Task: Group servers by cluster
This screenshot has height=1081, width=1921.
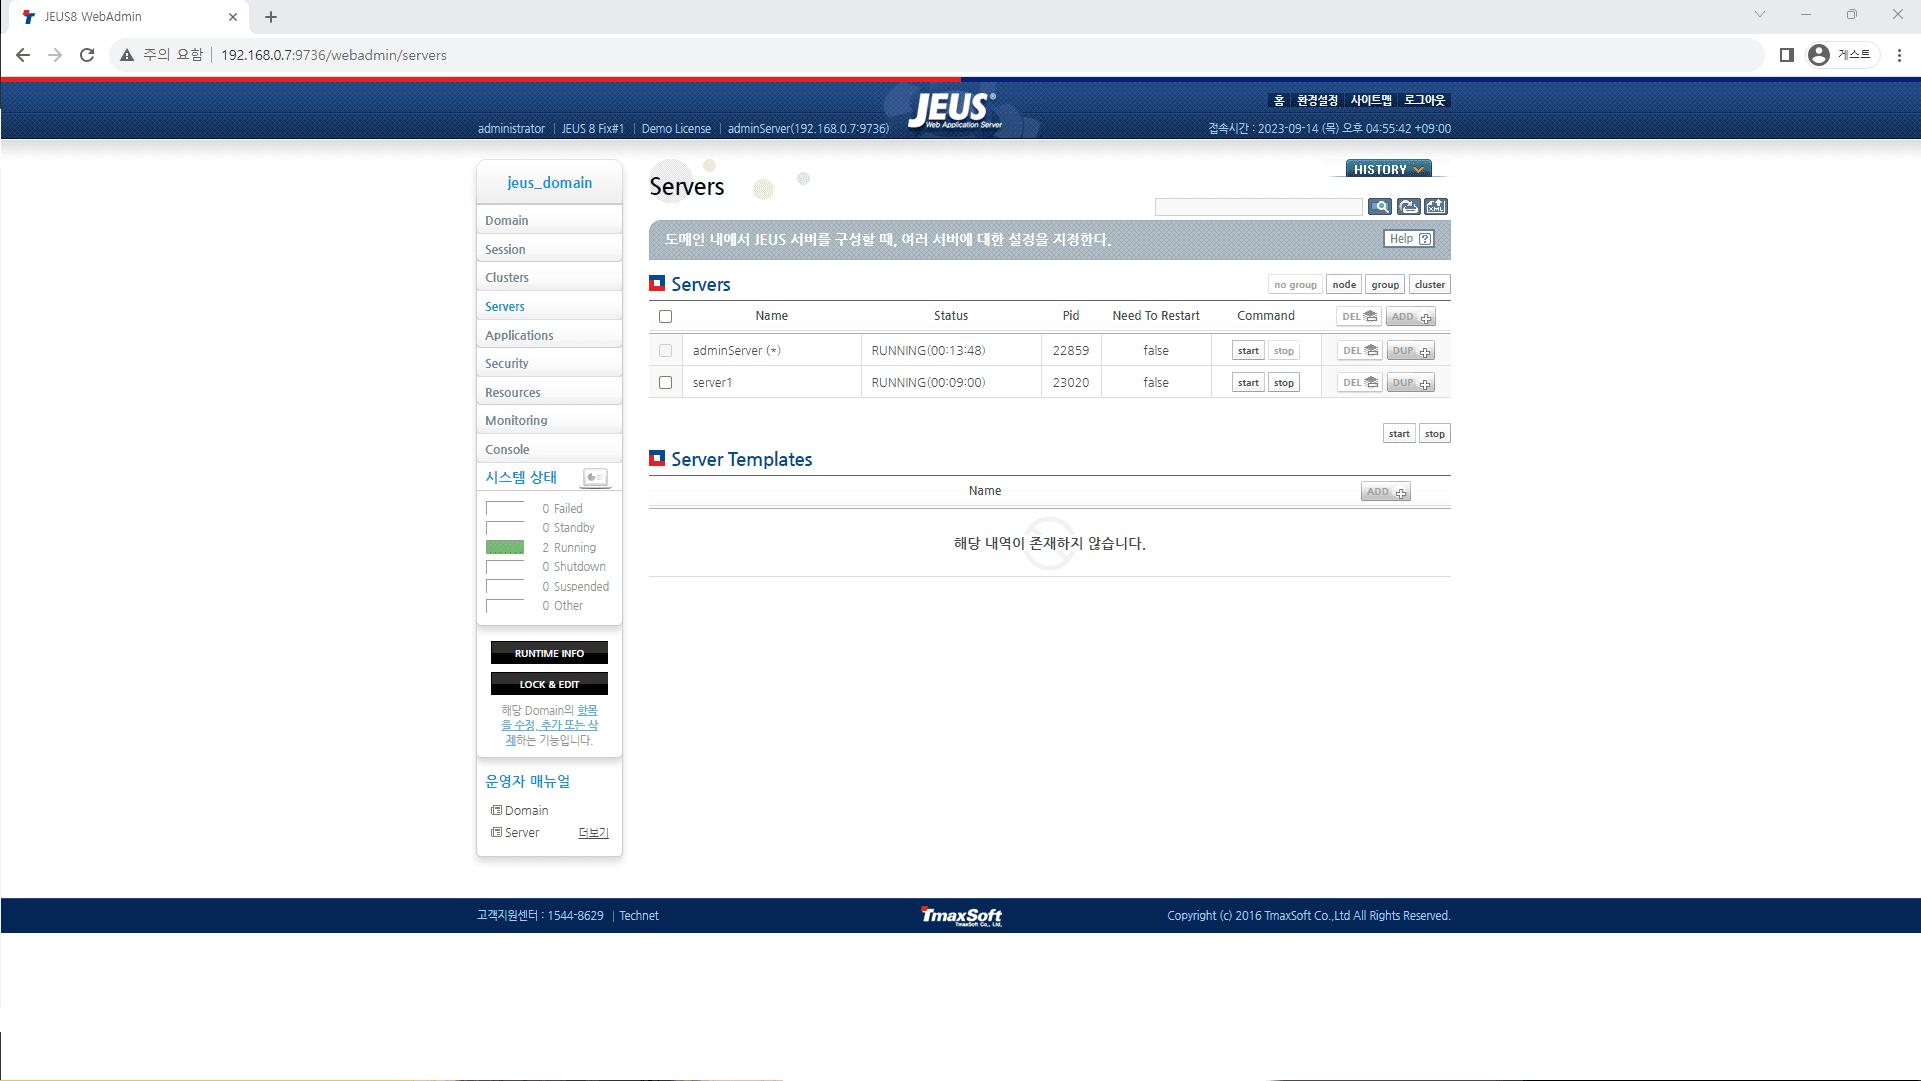Action: click(x=1429, y=285)
